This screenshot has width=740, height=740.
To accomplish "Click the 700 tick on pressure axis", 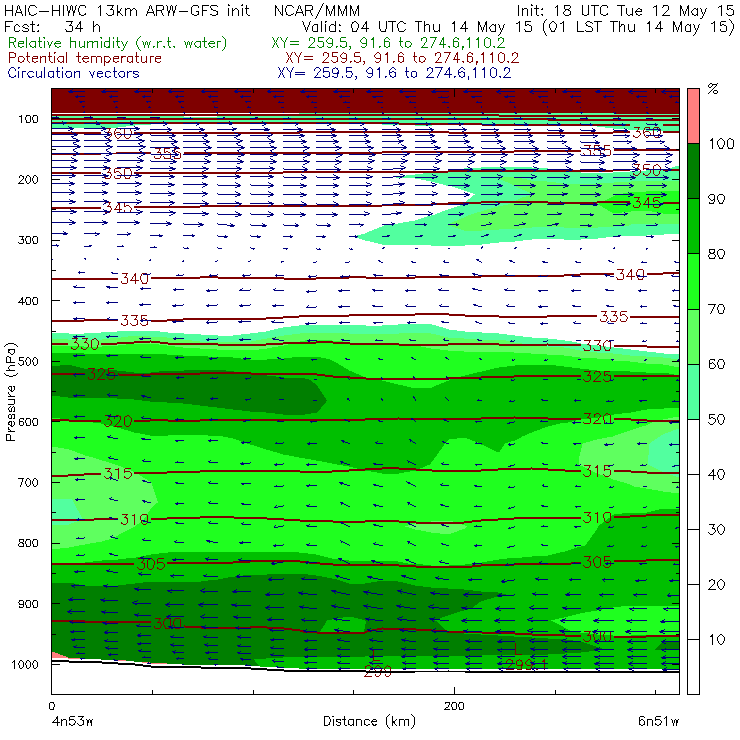I will point(28,482).
